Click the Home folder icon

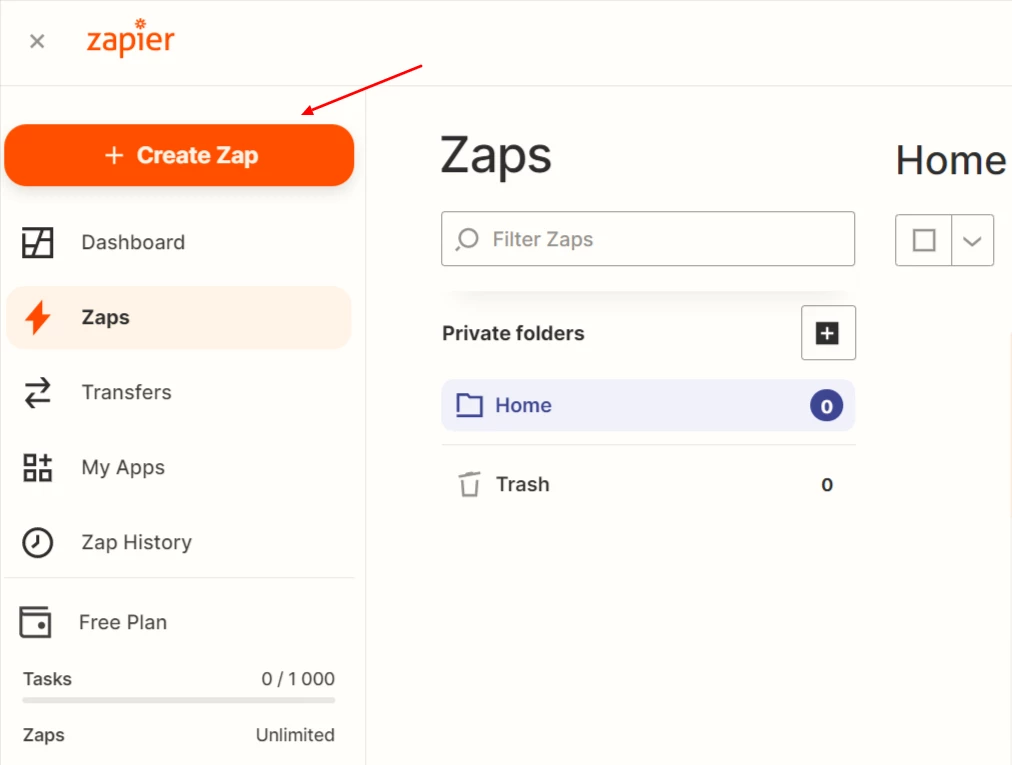point(469,405)
